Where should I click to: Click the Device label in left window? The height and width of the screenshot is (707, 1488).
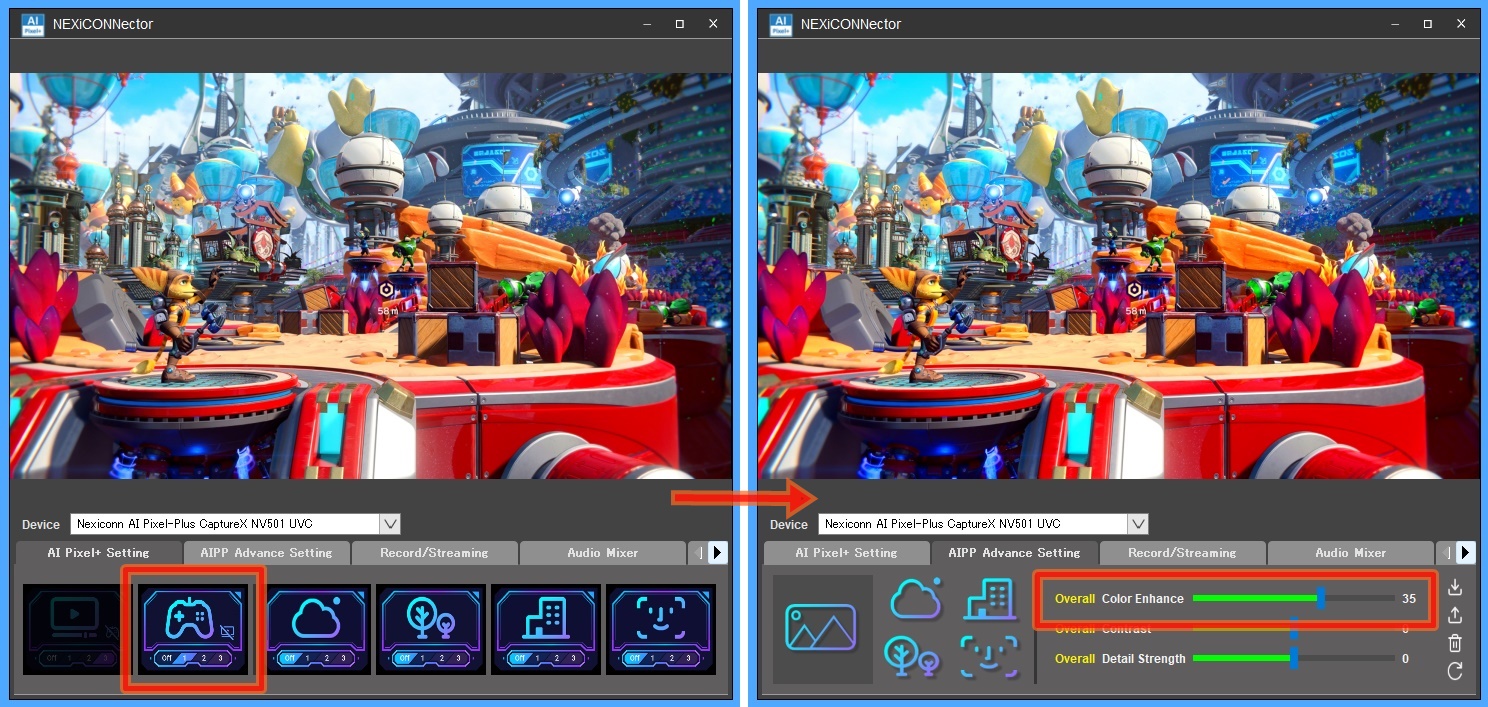pos(41,524)
